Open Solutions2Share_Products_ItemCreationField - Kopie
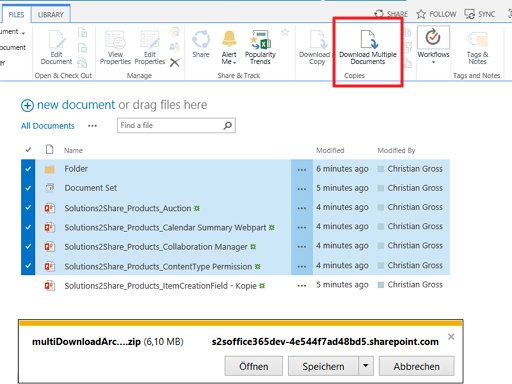Image resolution: width=512 pixels, height=384 pixels. 160,286
